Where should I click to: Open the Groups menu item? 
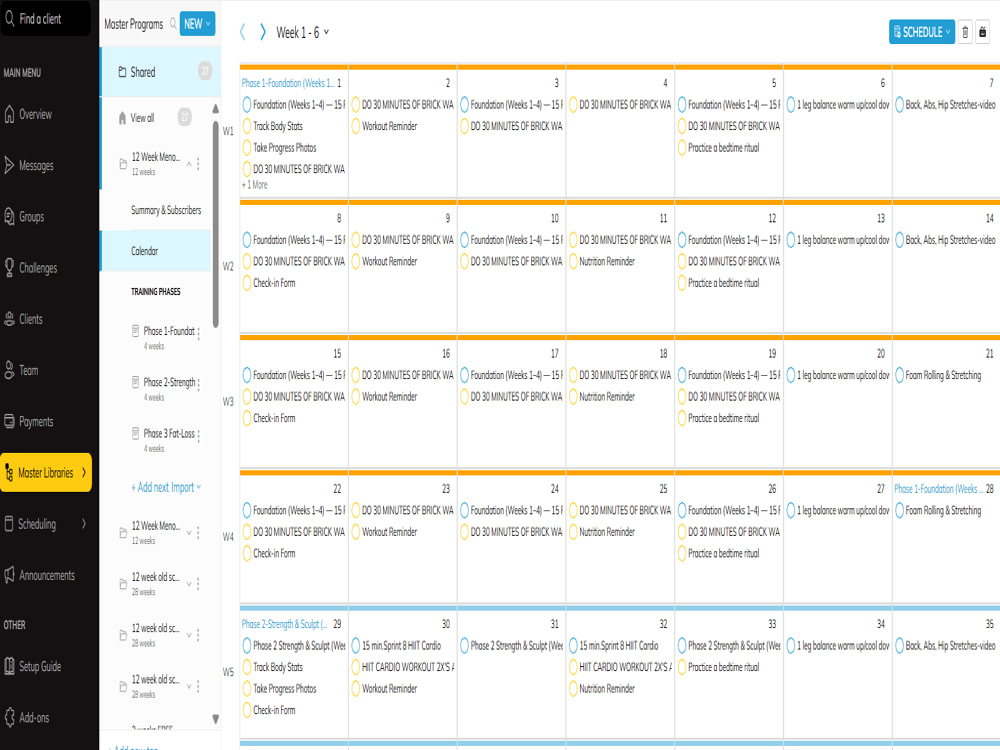pyautogui.click(x=31, y=217)
